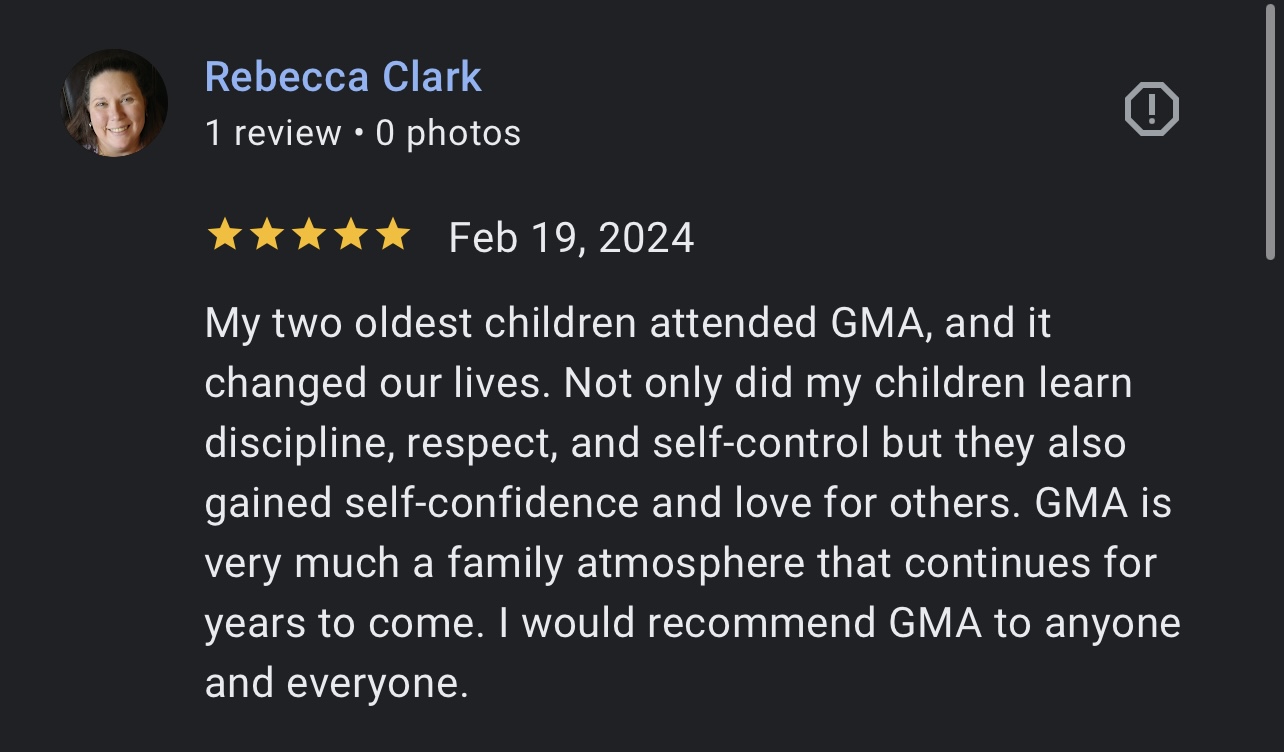Click the second gold rating star

pos(266,236)
